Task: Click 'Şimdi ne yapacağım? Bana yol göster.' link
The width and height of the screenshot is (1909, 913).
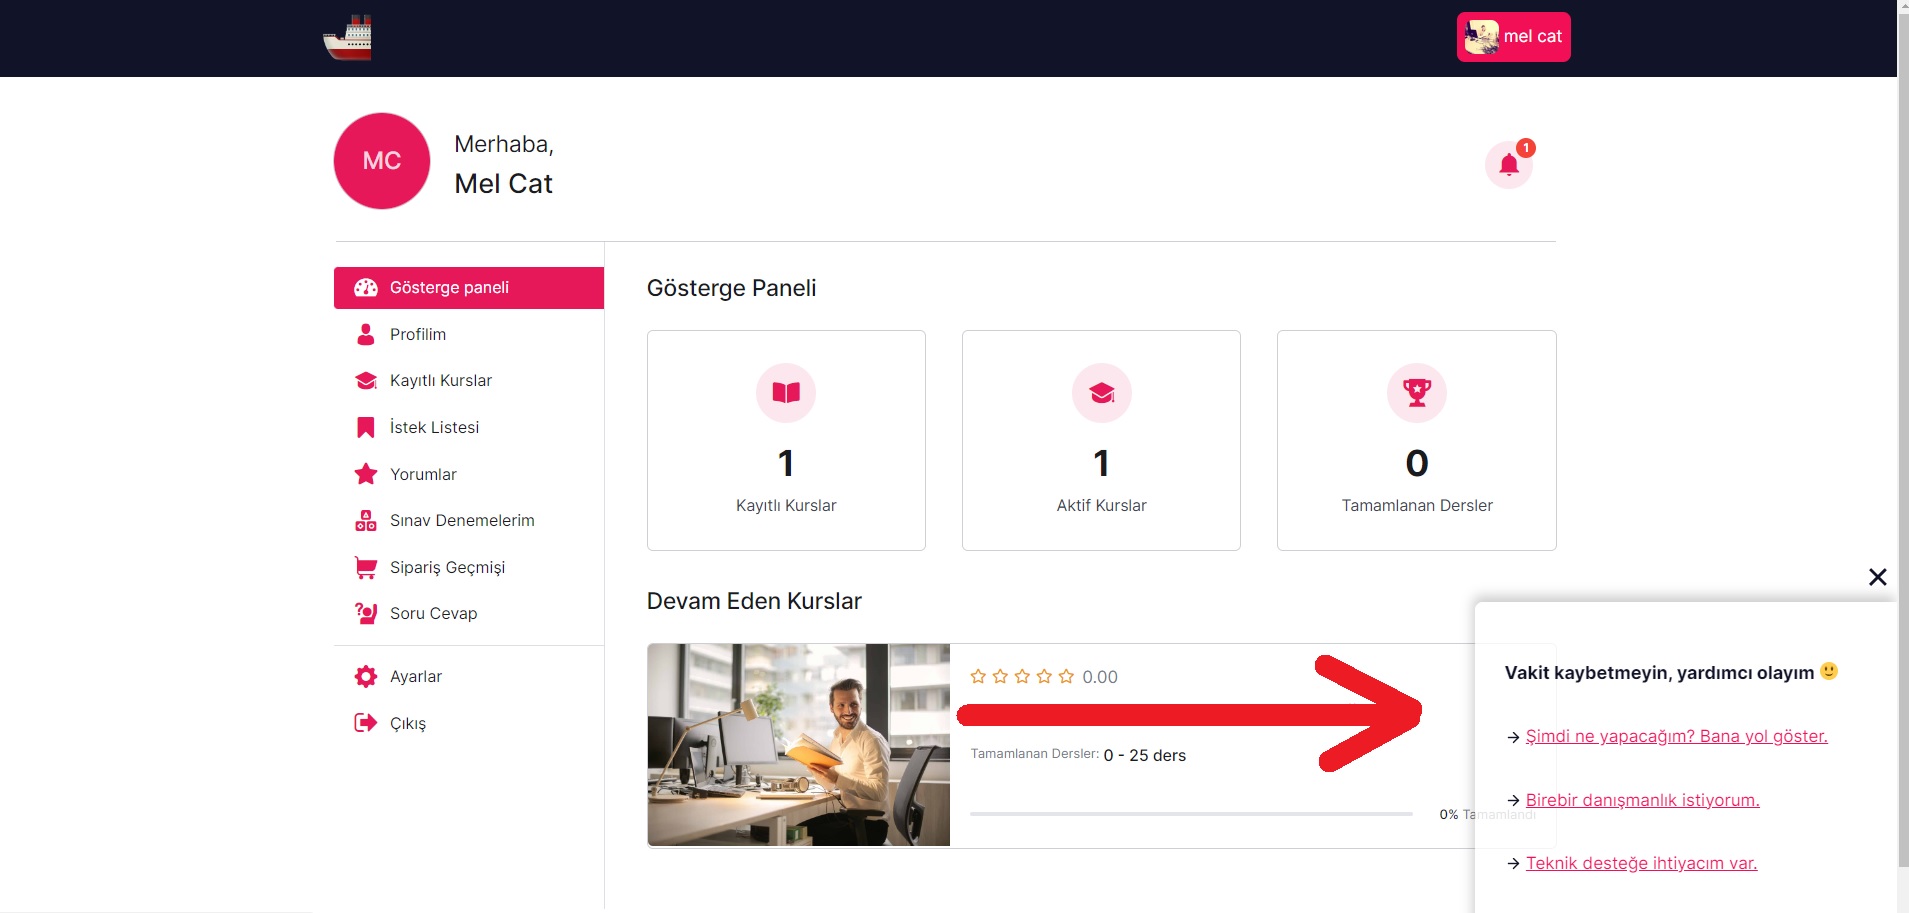Action: (x=1676, y=736)
